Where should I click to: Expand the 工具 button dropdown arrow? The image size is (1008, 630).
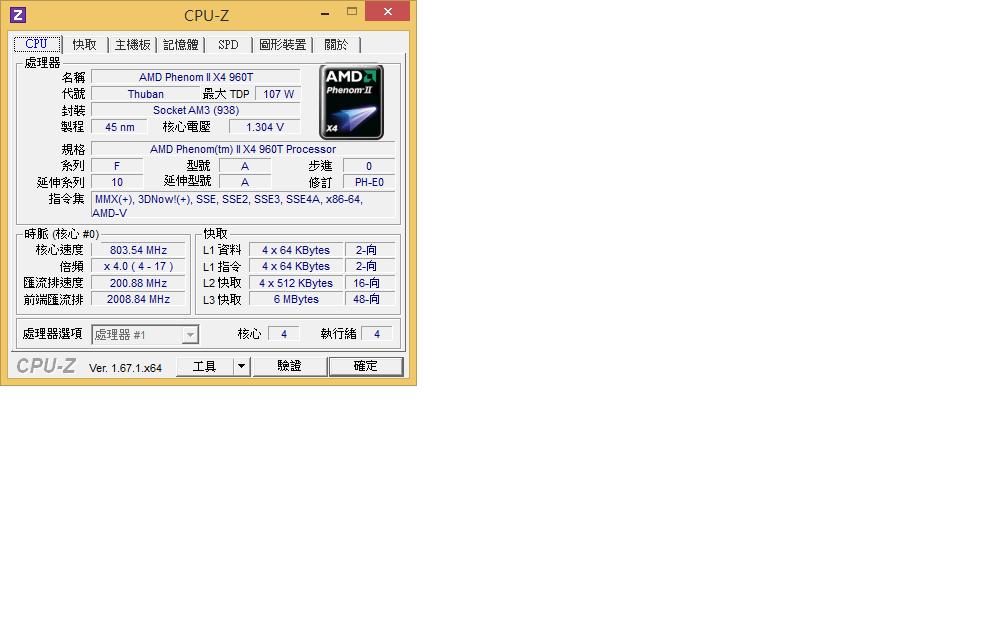coord(241,366)
